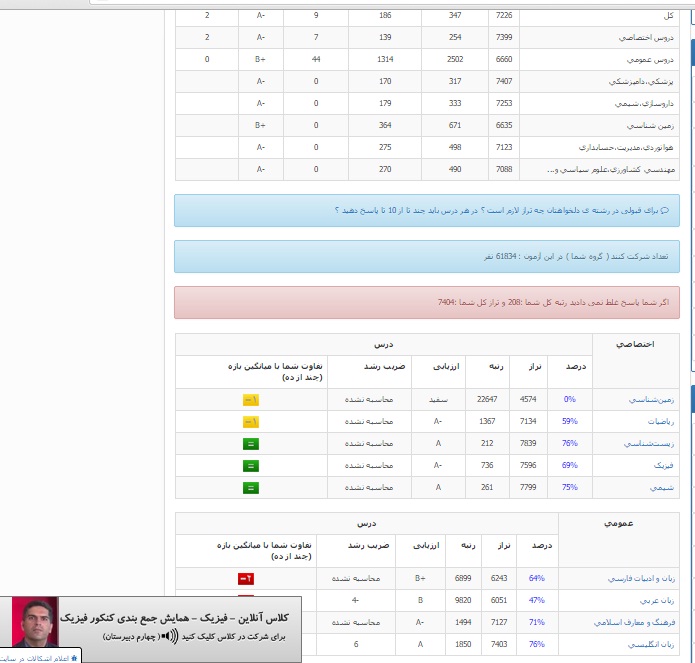Click the yellow −1 badge in زمین‌شناسی row
This screenshot has height=663, width=695.
[250, 400]
